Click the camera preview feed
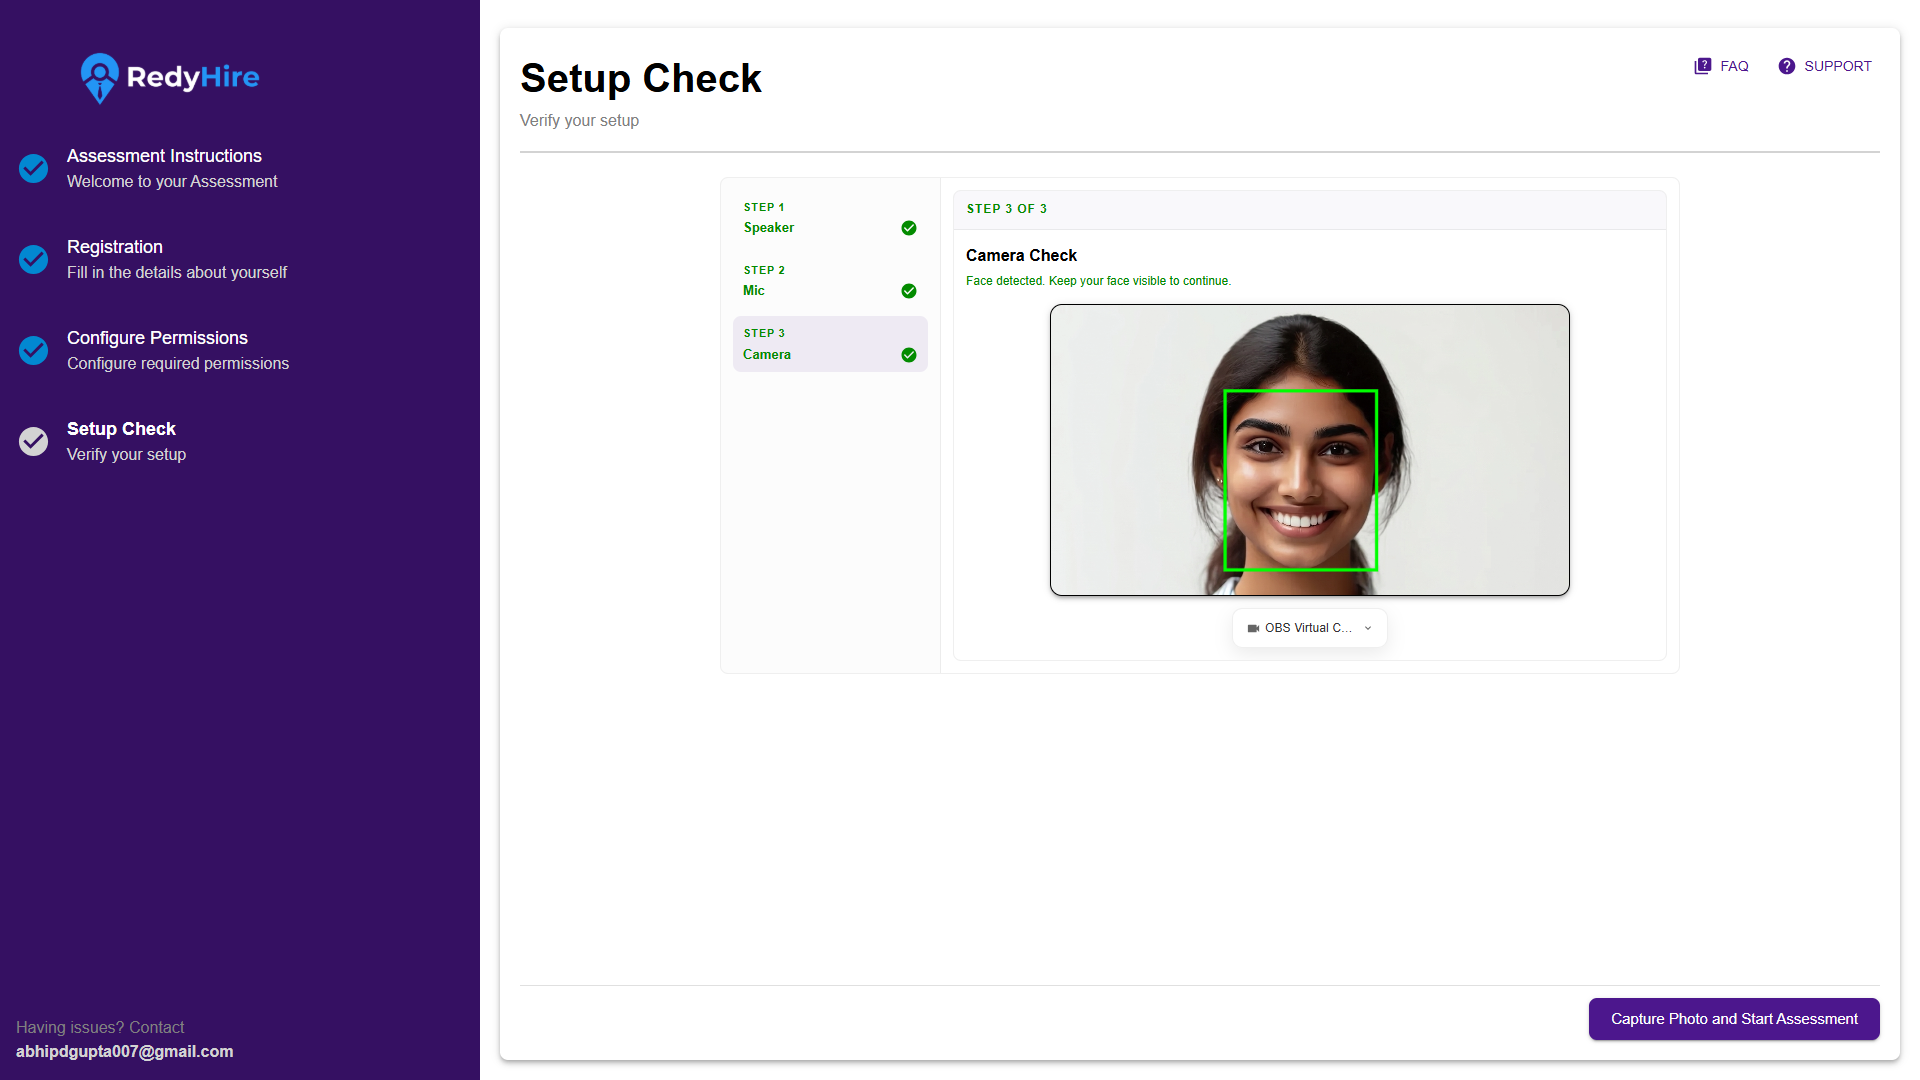This screenshot has height=1080, width=1920. [1309, 450]
